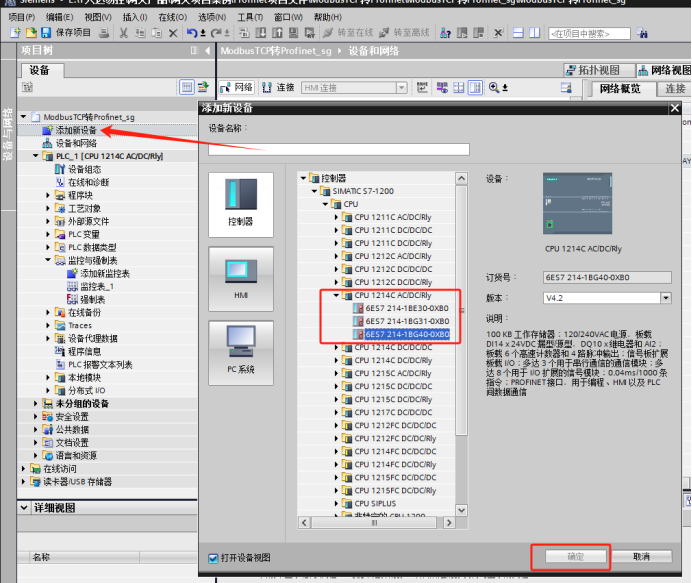692x583 pixels.
Task: Expand the 程序块 tree node
Action: click(x=48, y=195)
